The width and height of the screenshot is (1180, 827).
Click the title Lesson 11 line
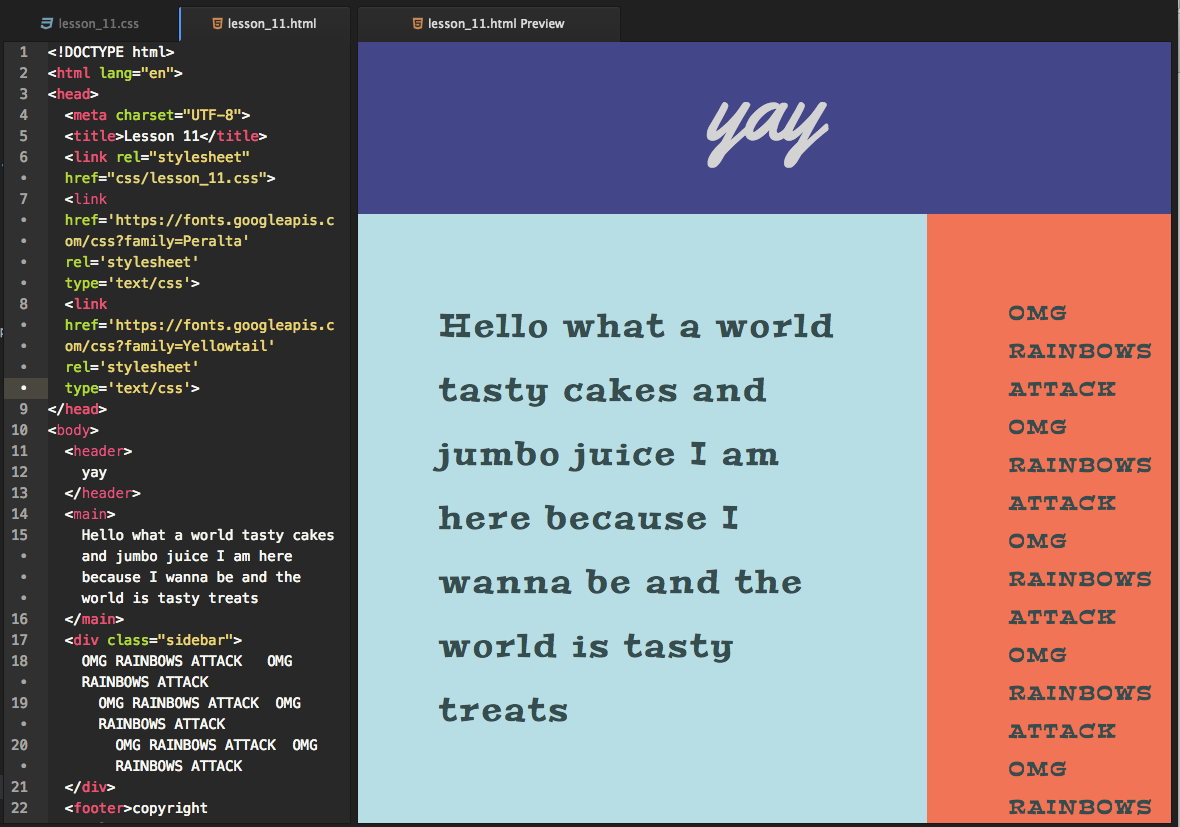[x=166, y=136]
